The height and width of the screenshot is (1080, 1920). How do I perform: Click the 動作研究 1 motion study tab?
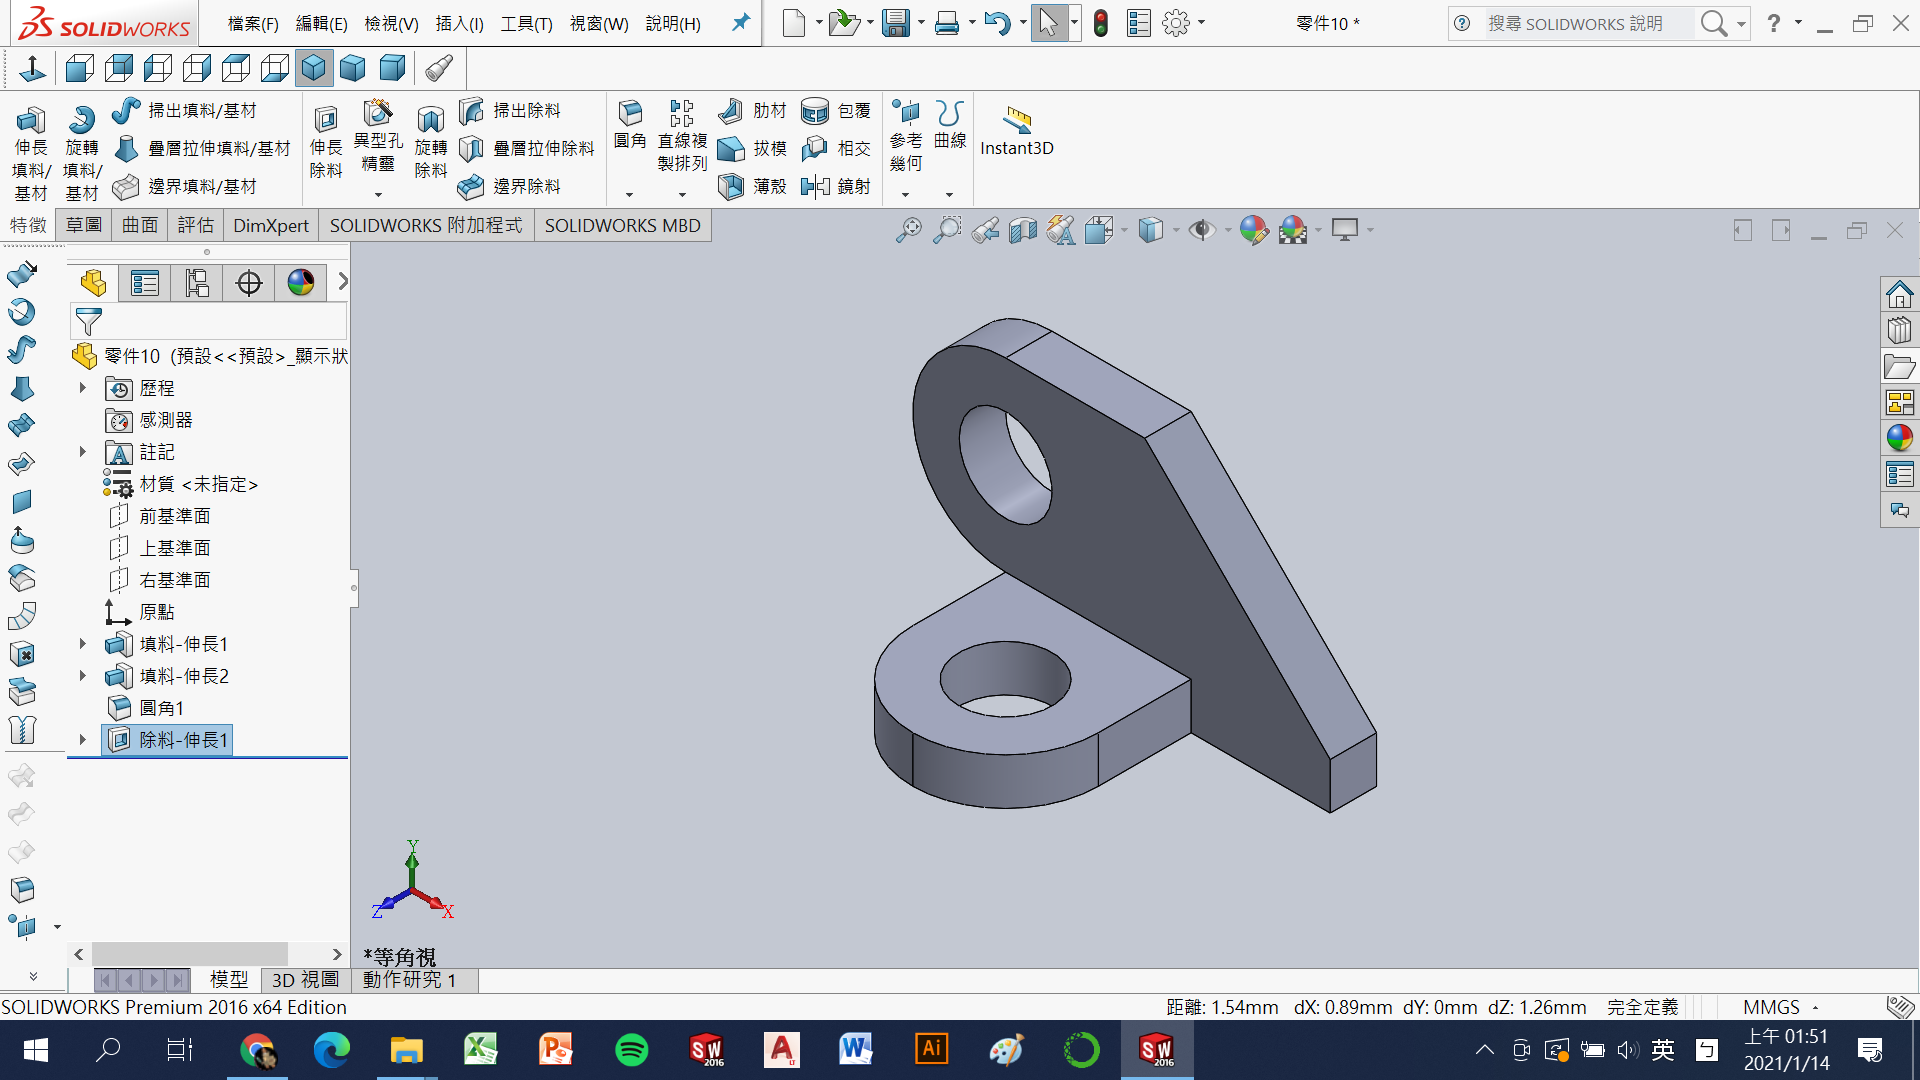(409, 980)
